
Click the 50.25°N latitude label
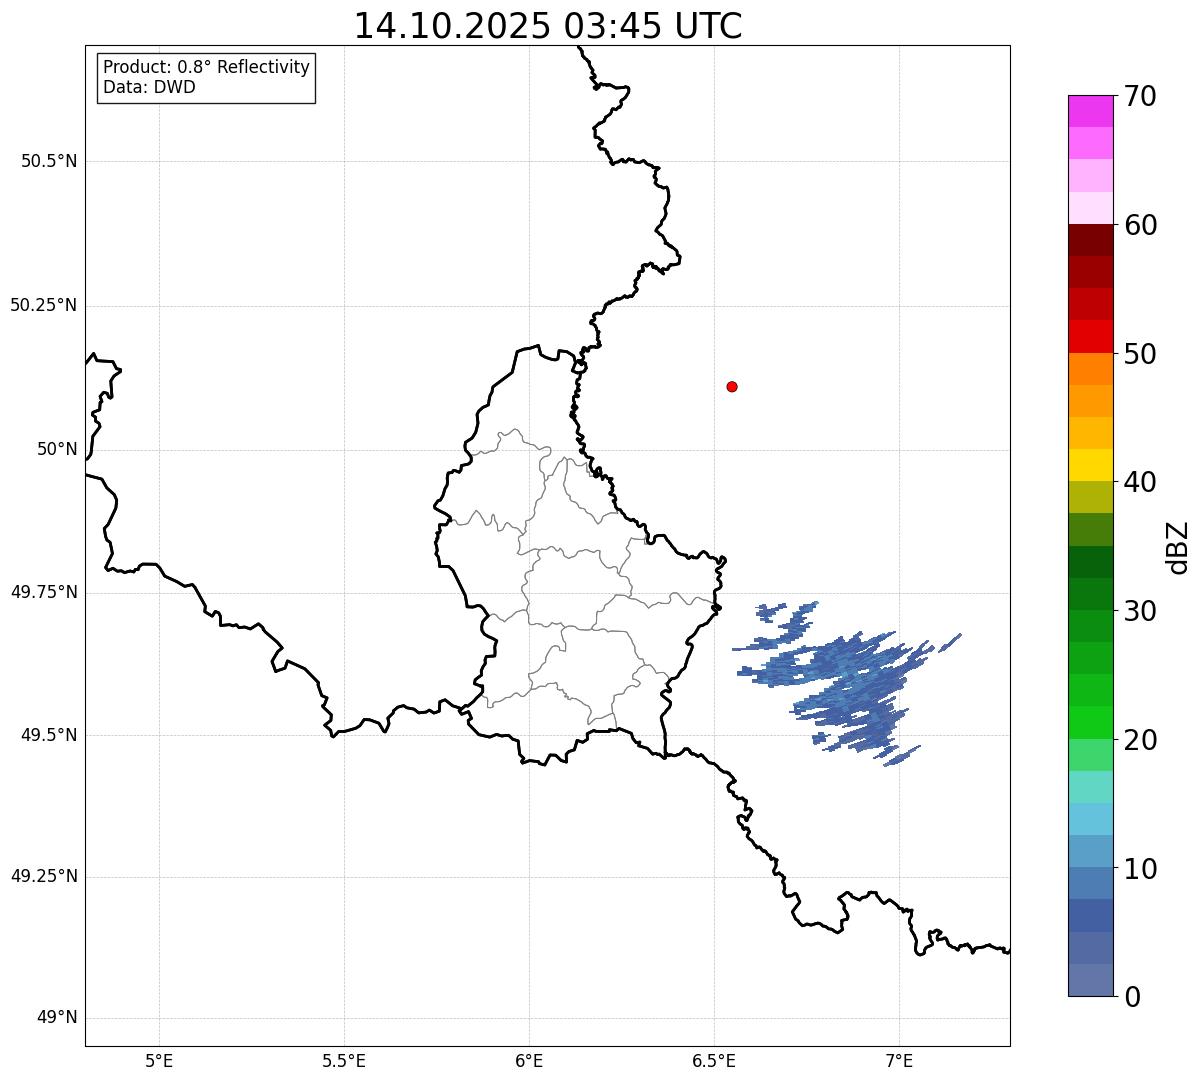pyautogui.click(x=44, y=305)
